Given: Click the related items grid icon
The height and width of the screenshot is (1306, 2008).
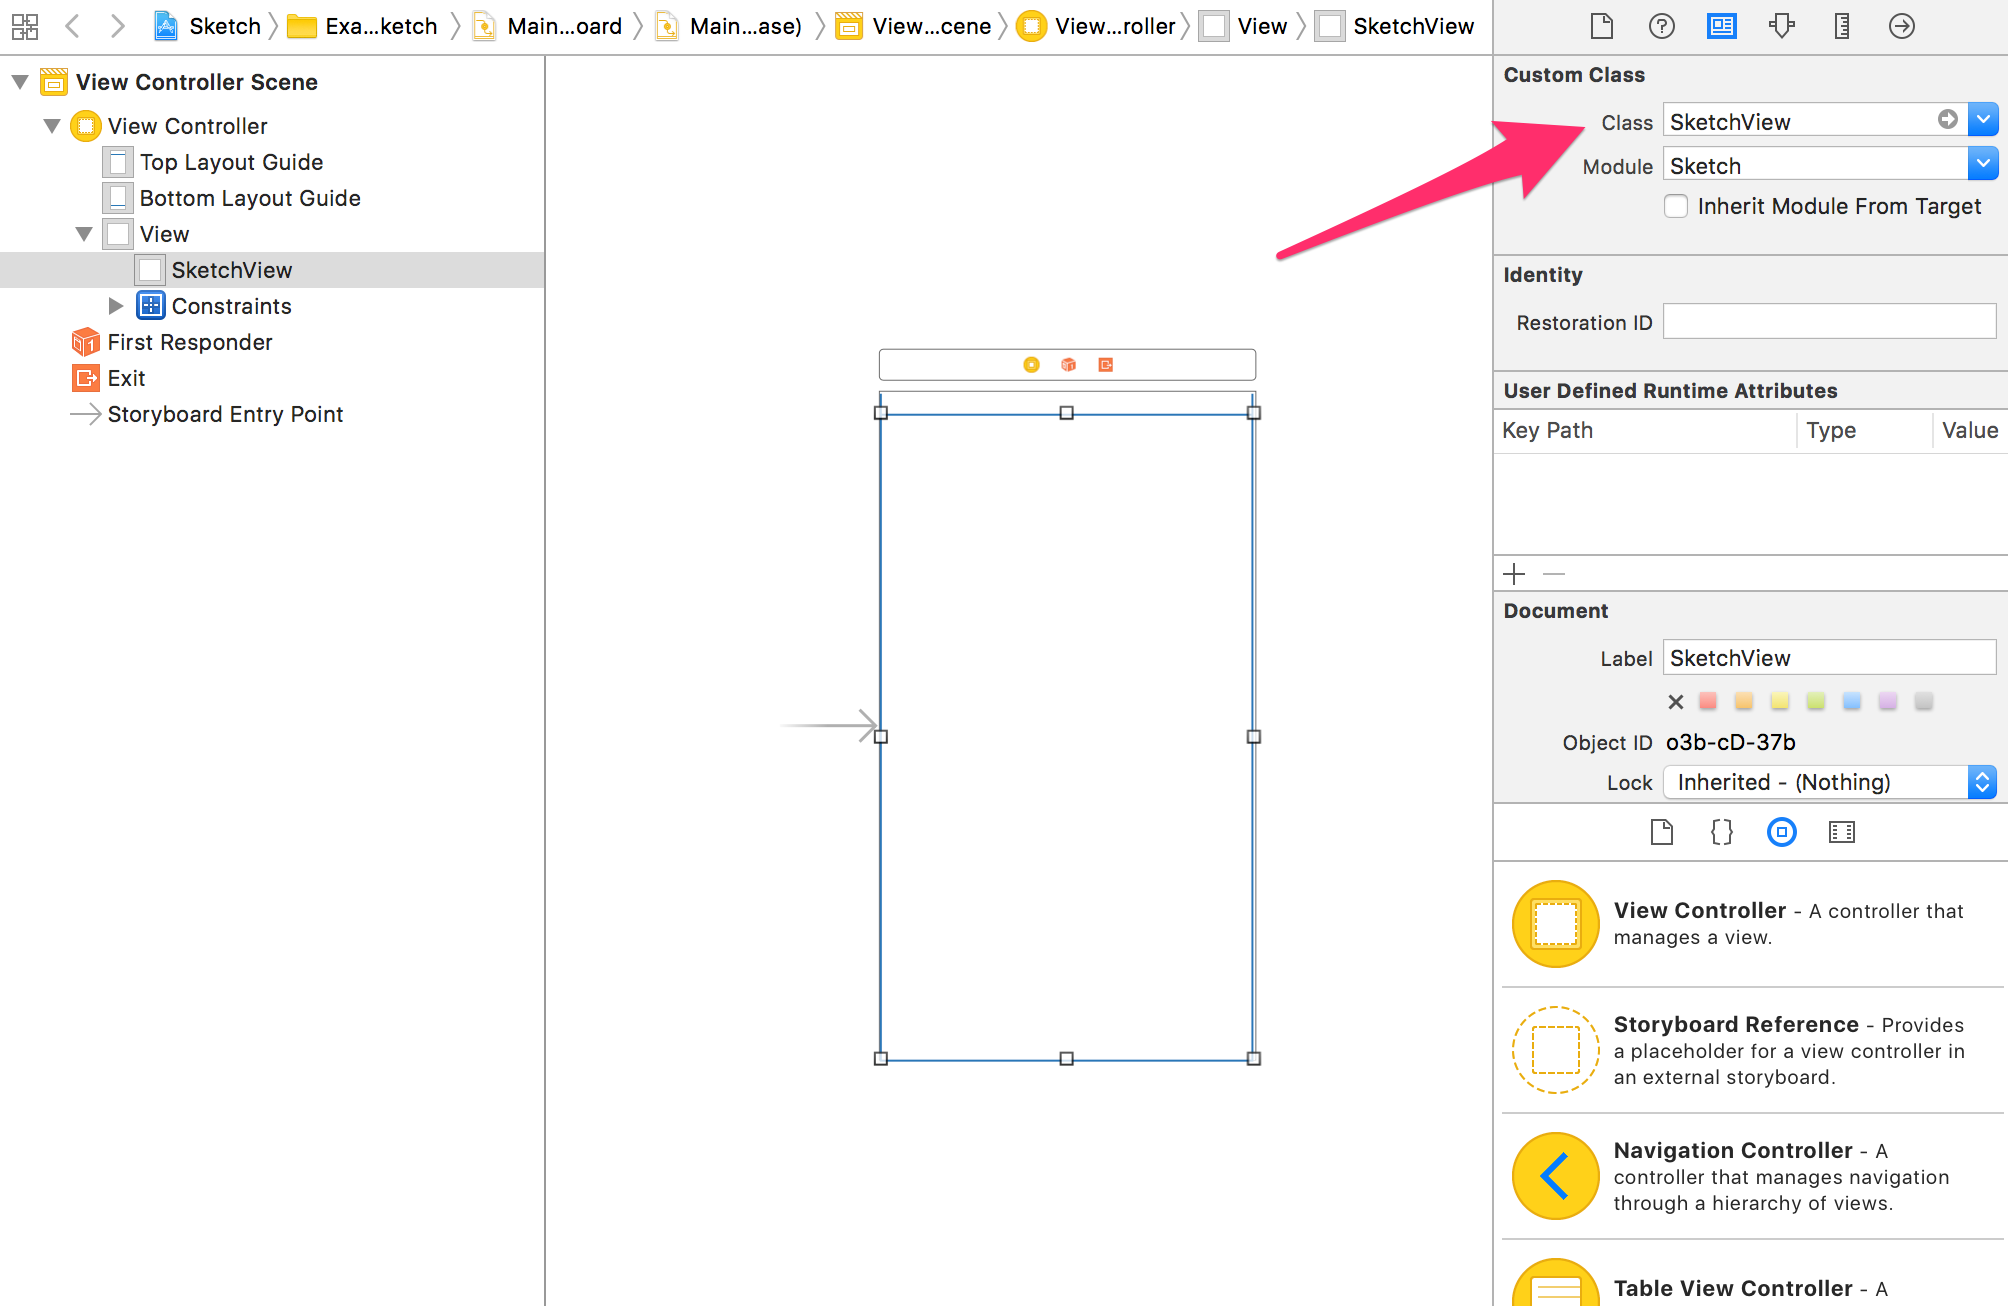Looking at the screenshot, I should [25, 26].
